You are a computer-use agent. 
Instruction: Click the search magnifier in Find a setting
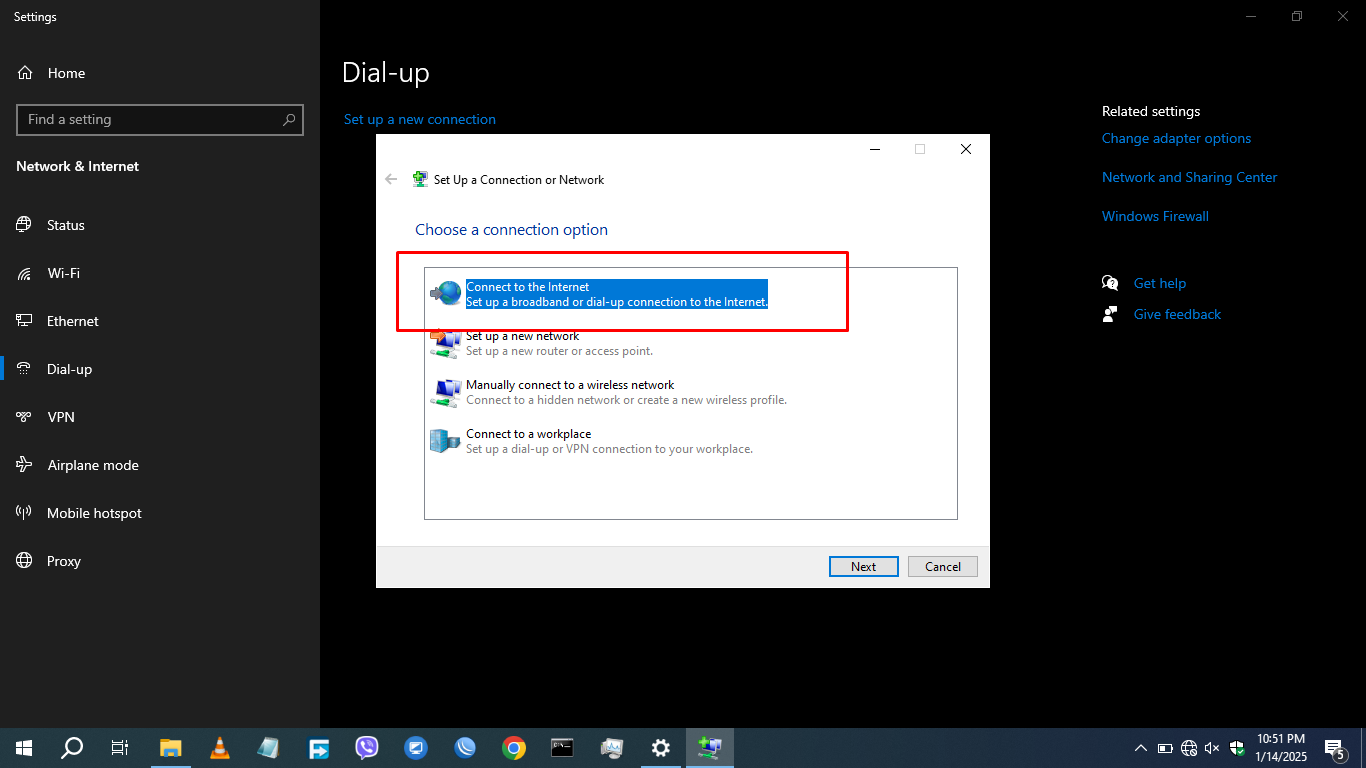point(289,119)
